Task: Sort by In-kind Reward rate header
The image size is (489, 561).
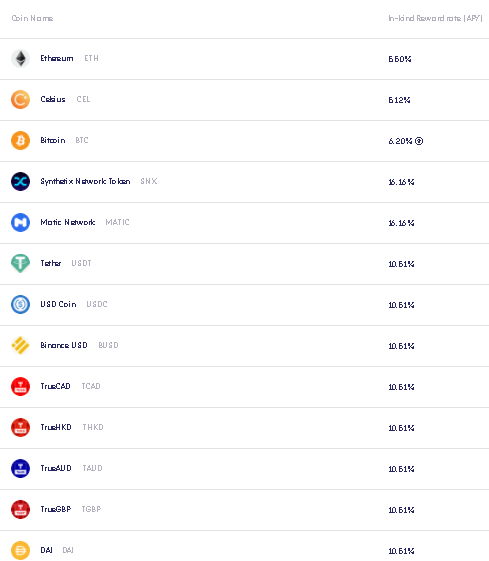Action: (x=435, y=18)
